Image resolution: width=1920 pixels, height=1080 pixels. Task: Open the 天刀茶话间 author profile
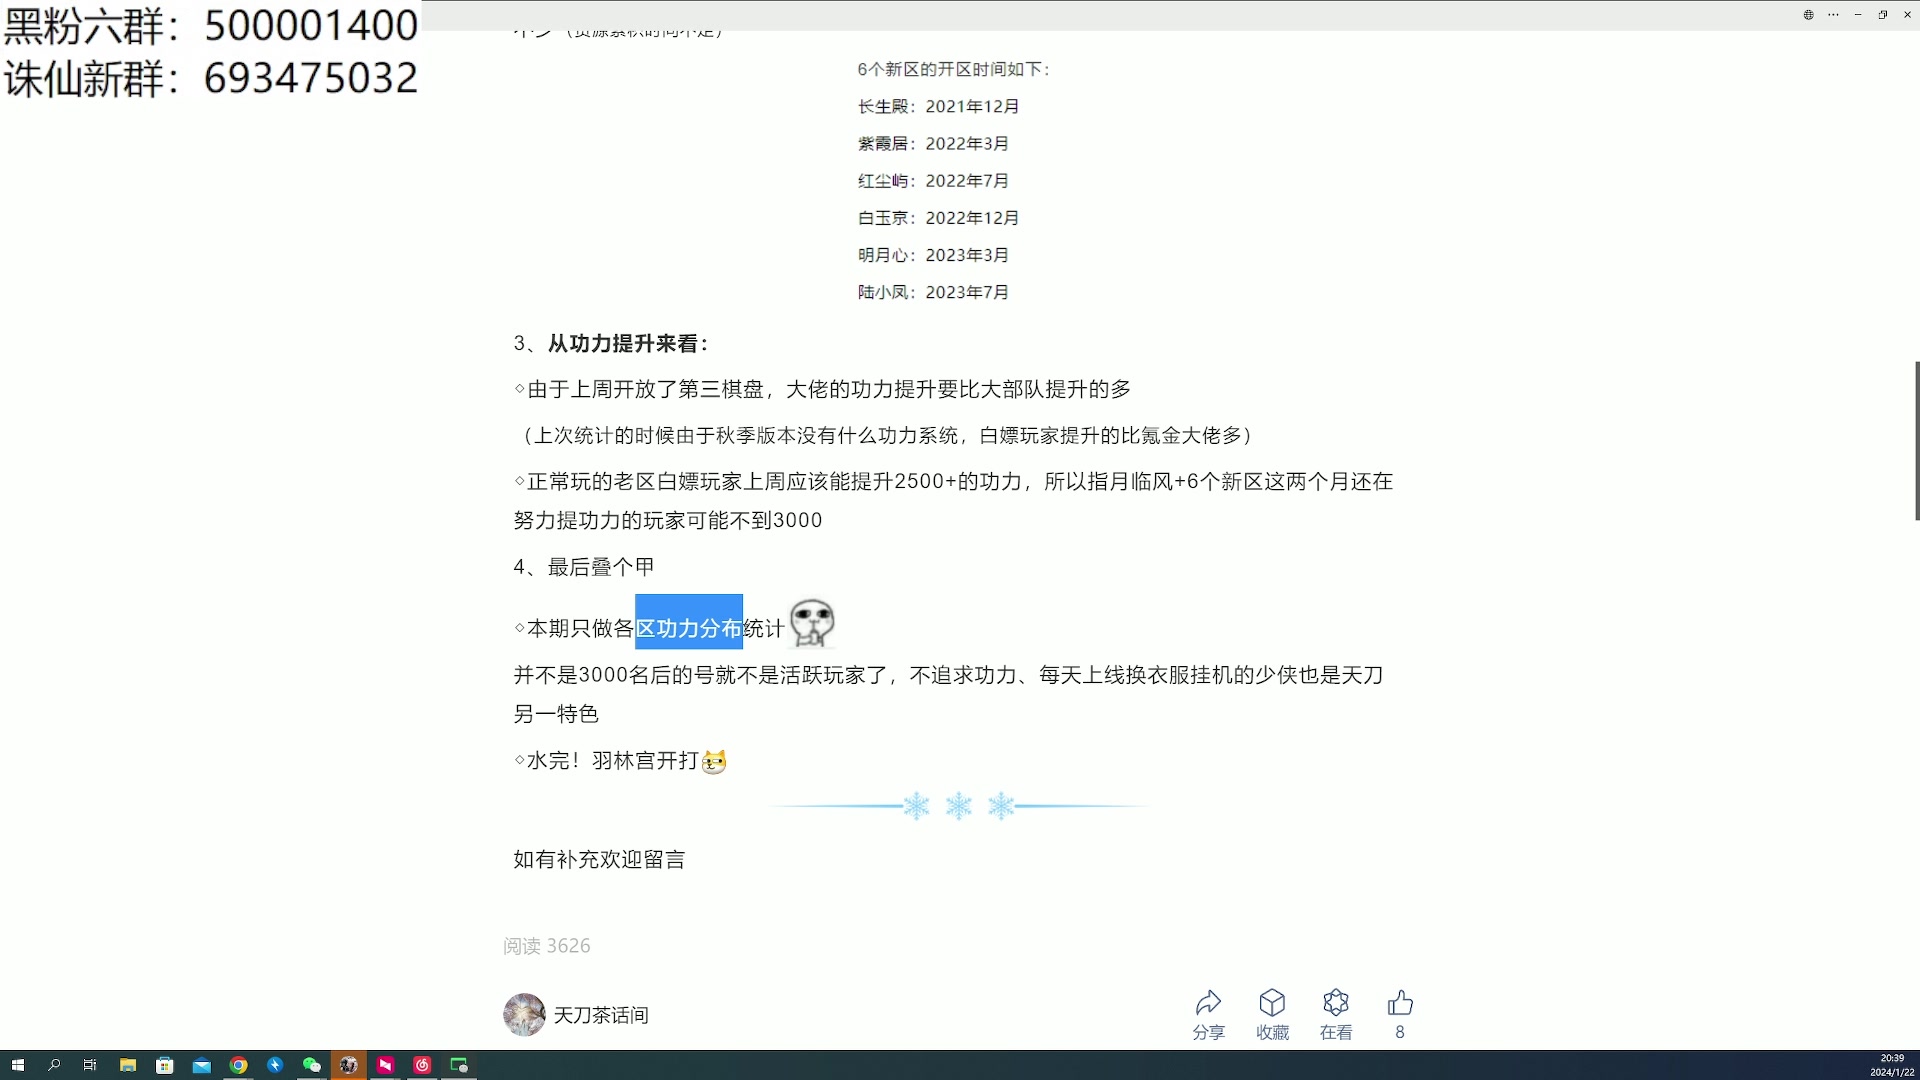[602, 1015]
